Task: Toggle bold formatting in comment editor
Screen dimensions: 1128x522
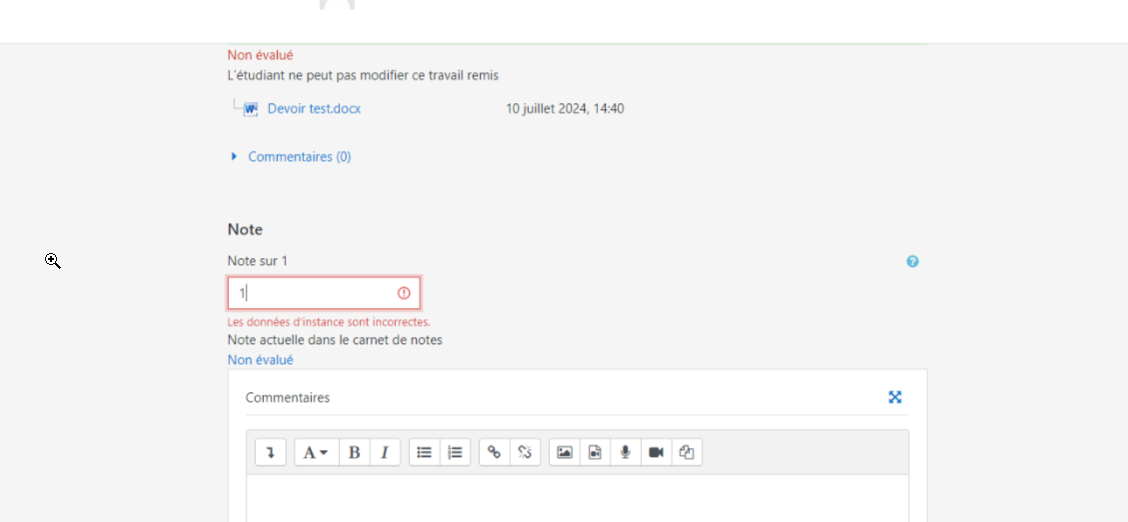Action: pyautogui.click(x=354, y=452)
